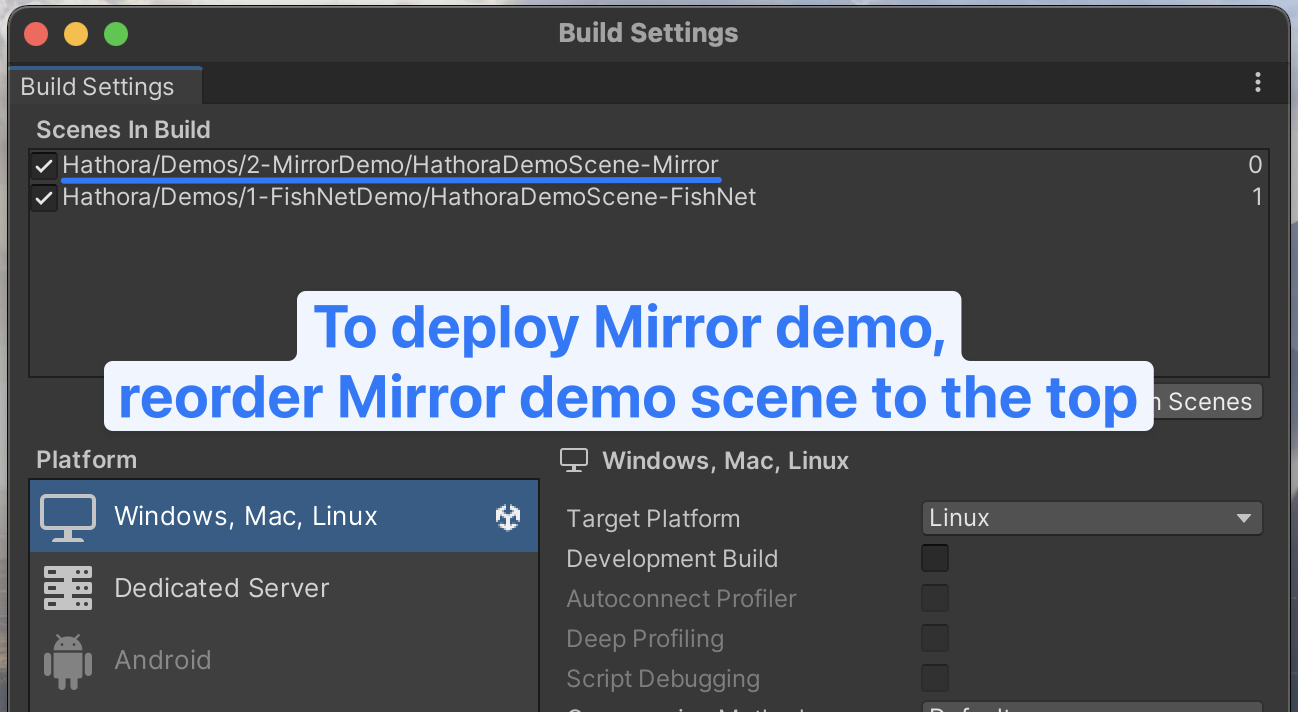Image resolution: width=1298 pixels, height=712 pixels.
Task: Click the Unity logo on the selected platform row
Action: point(508,517)
